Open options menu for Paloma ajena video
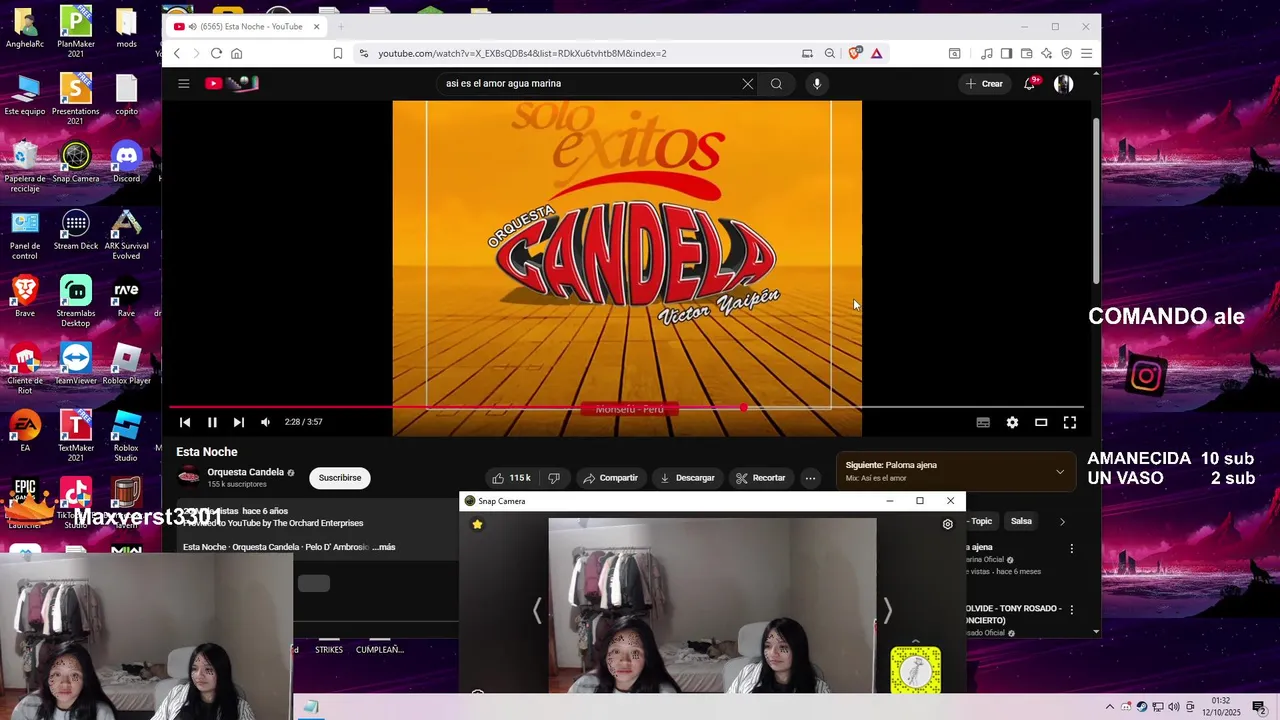Image resolution: width=1280 pixels, height=720 pixels. 1071,549
